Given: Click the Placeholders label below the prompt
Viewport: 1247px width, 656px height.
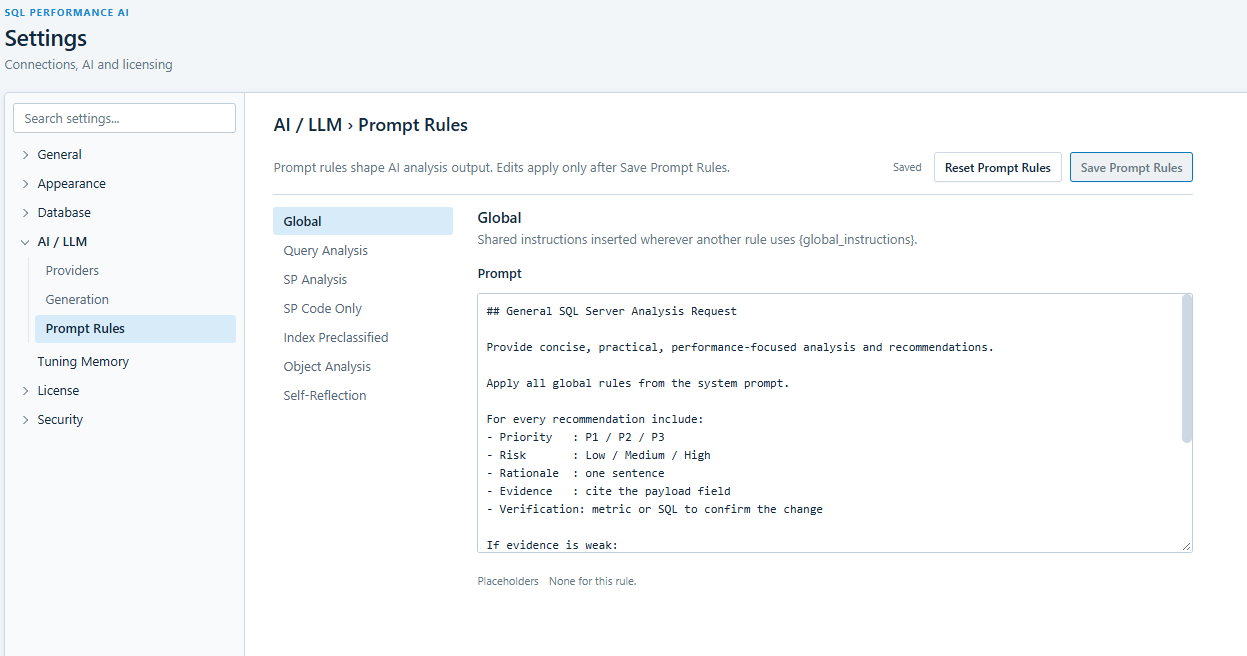Looking at the screenshot, I should click(x=508, y=581).
